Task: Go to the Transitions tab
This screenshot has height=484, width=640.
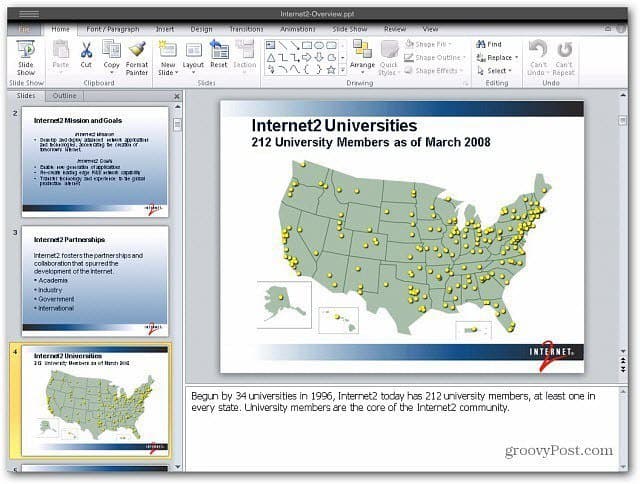Action: pyautogui.click(x=246, y=29)
